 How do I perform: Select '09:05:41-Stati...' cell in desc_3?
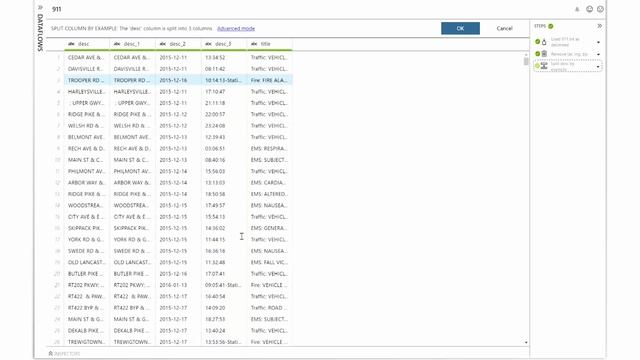(x=224, y=285)
